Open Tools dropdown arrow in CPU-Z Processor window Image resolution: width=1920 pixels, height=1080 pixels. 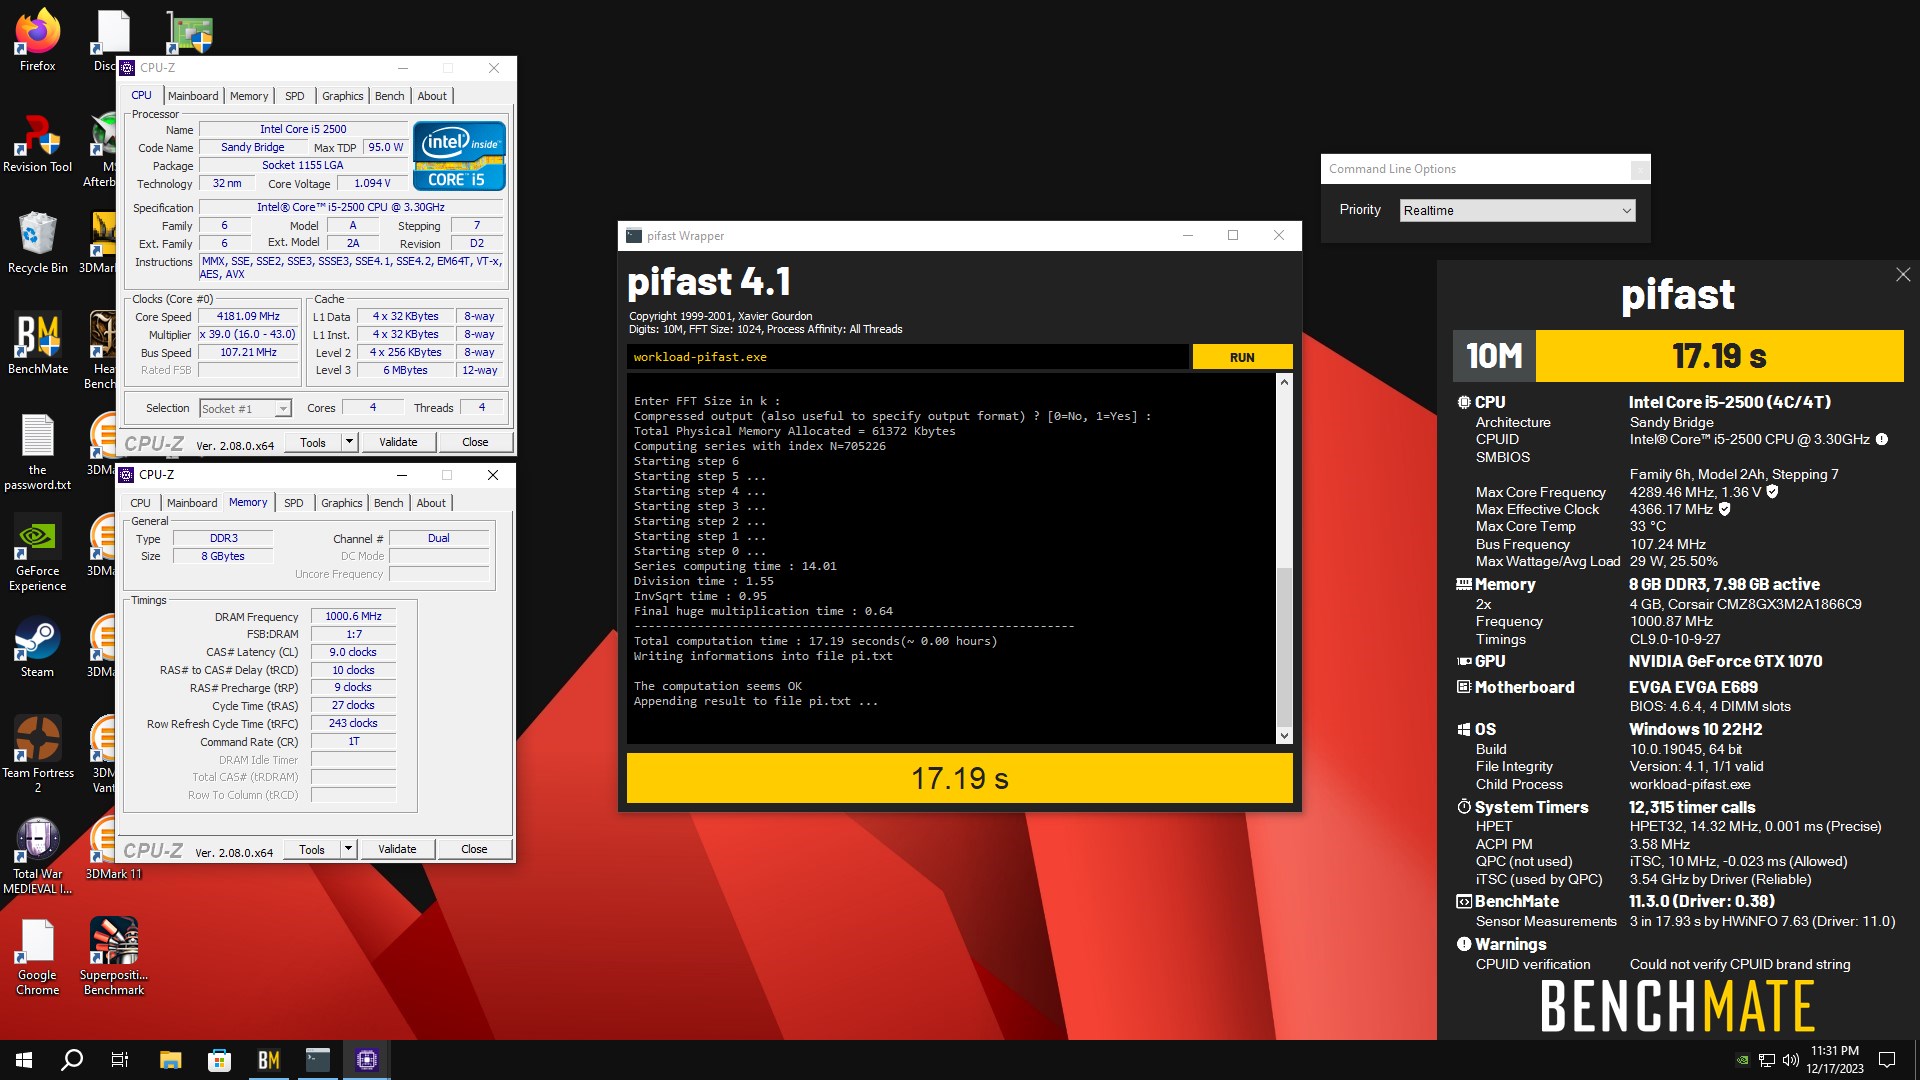point(349,442)
